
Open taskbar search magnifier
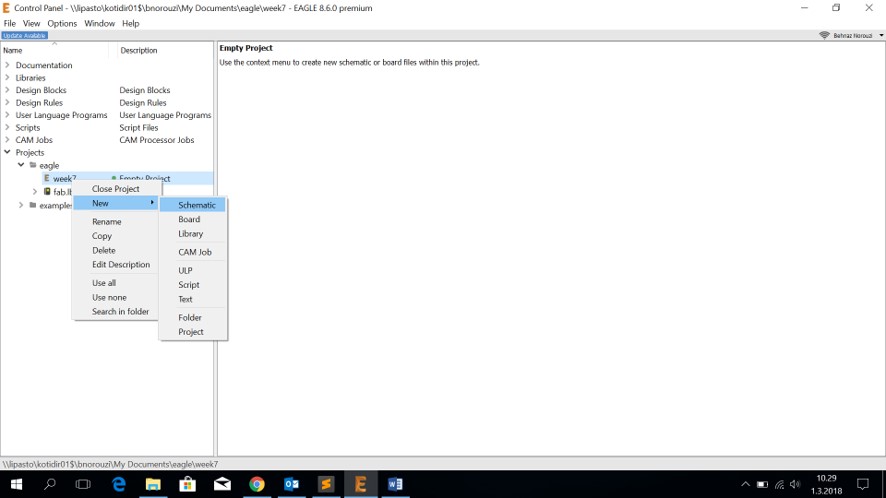point(50,484)
